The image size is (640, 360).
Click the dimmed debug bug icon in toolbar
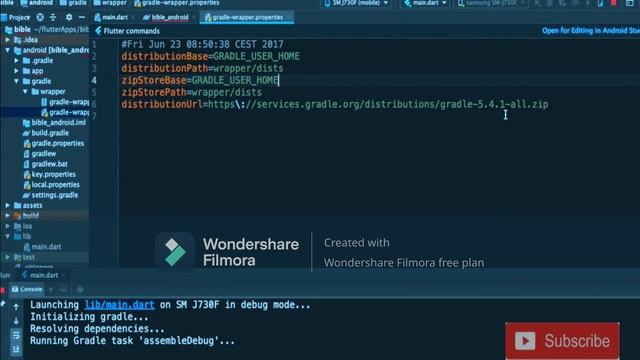click(x=550, y=3)
